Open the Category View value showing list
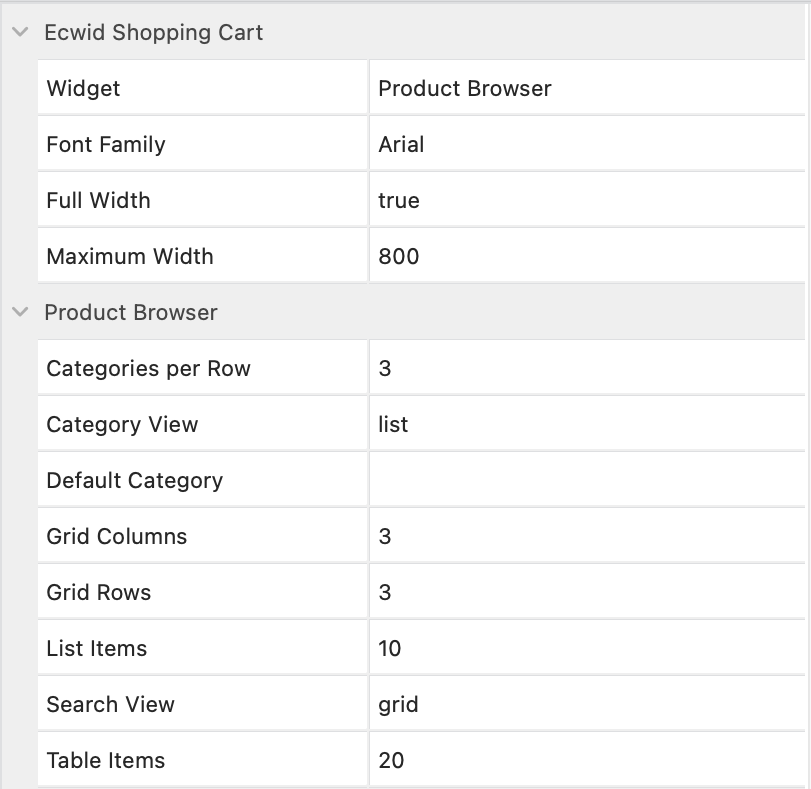Image resolution: width=811 pixels, height=789 pixels. 391,424
